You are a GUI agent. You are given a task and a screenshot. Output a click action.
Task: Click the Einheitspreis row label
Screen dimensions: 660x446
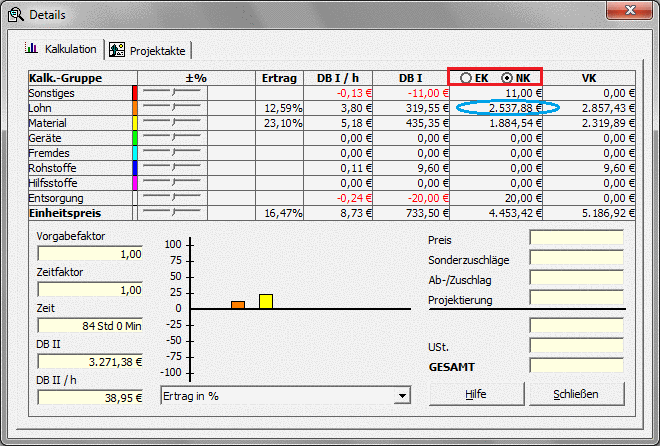click(65, 213)
